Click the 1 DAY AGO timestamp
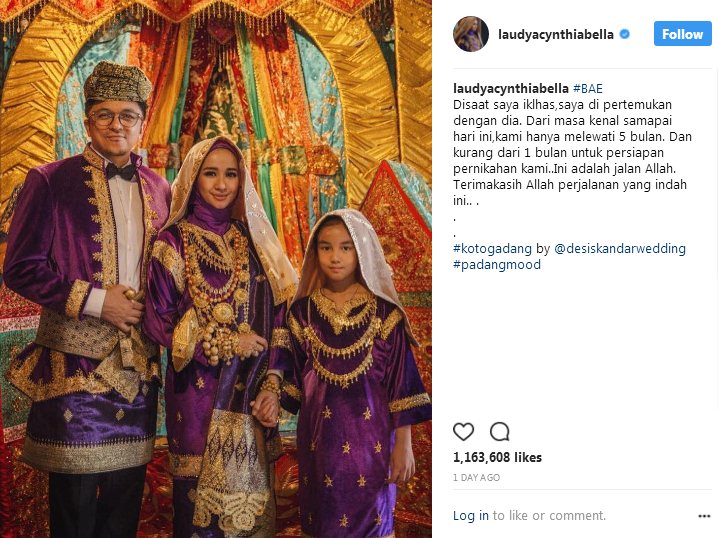718x538 pixels. (476, 478)
